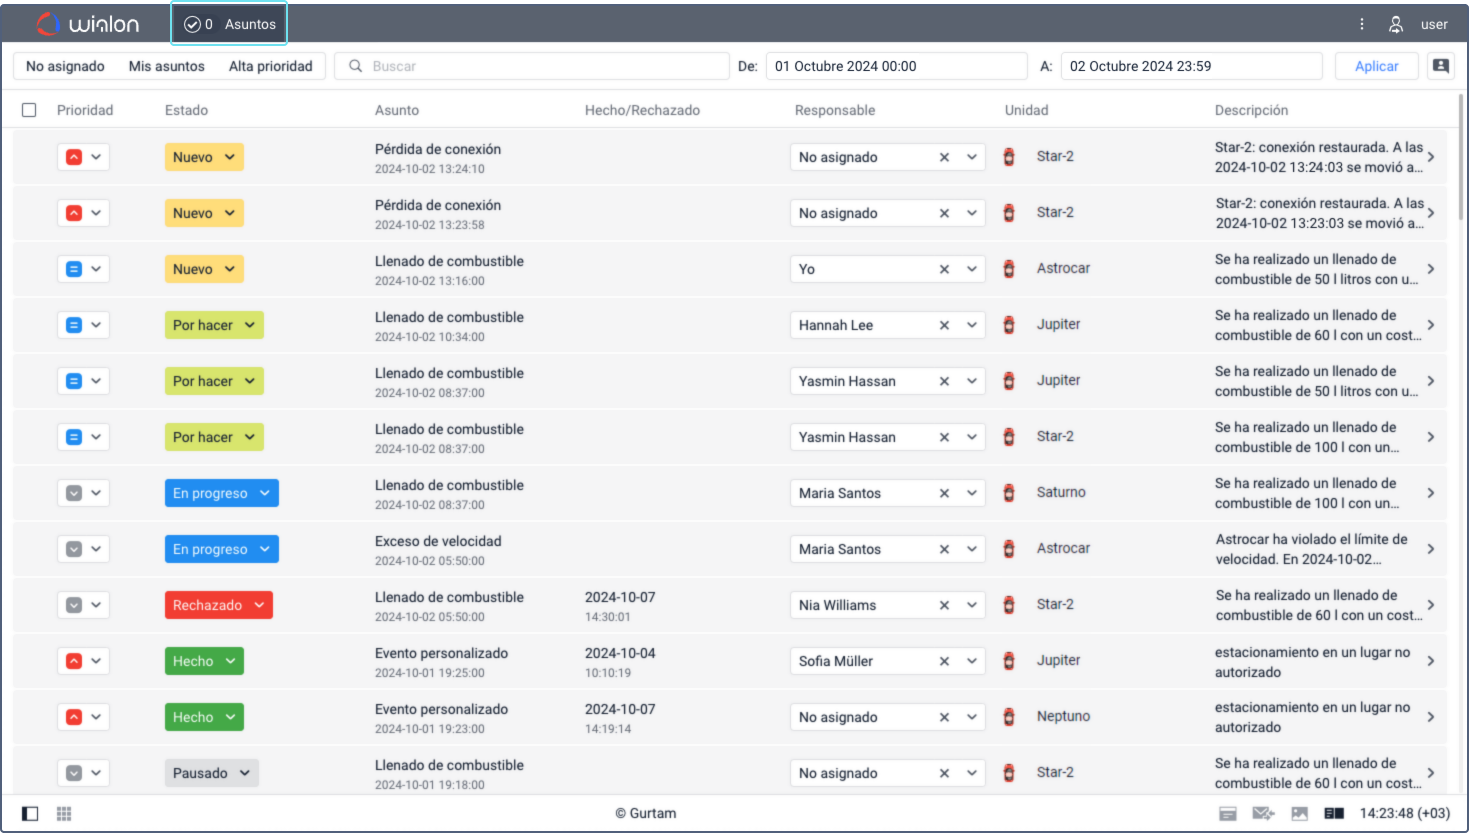Toggle the sidebar panel icon in bottom bar
1469x833 pixels.
coord(30,814)
